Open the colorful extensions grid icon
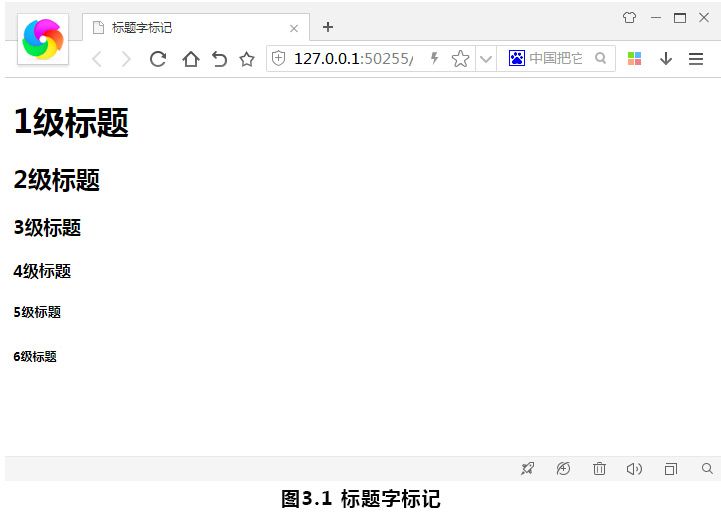721x514 pixels. pyautogui.click(x=634, y=58)
